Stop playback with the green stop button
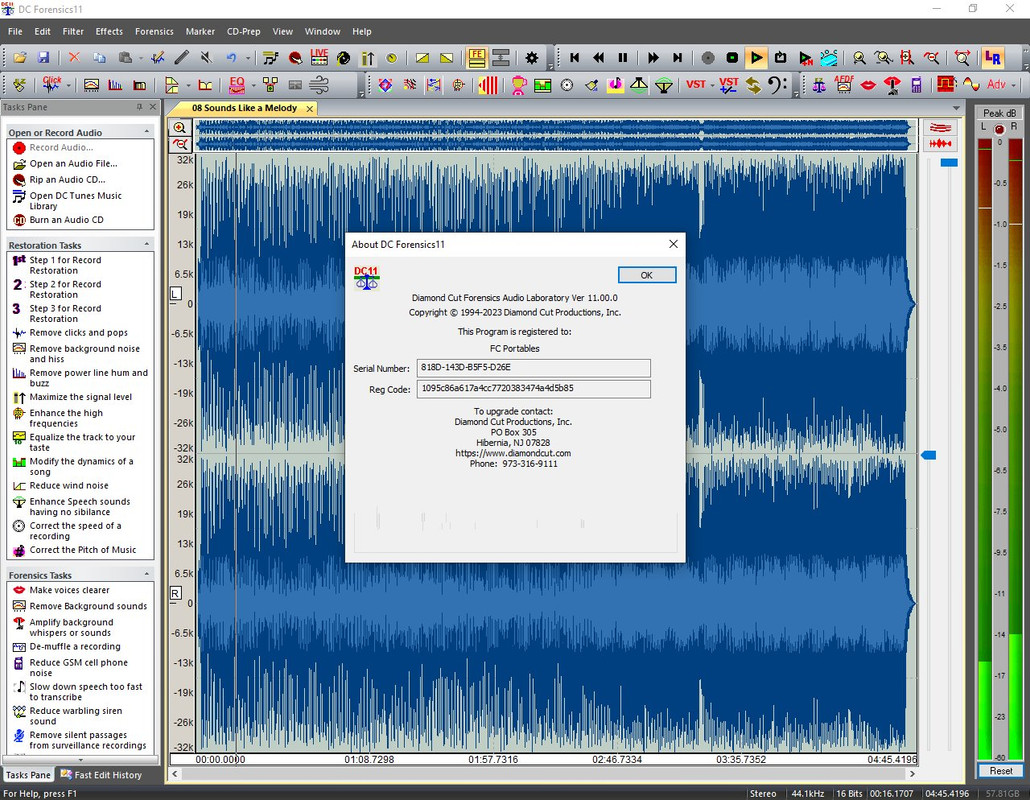The width and height of the screenshot is (1030, 800). point(732,58)
